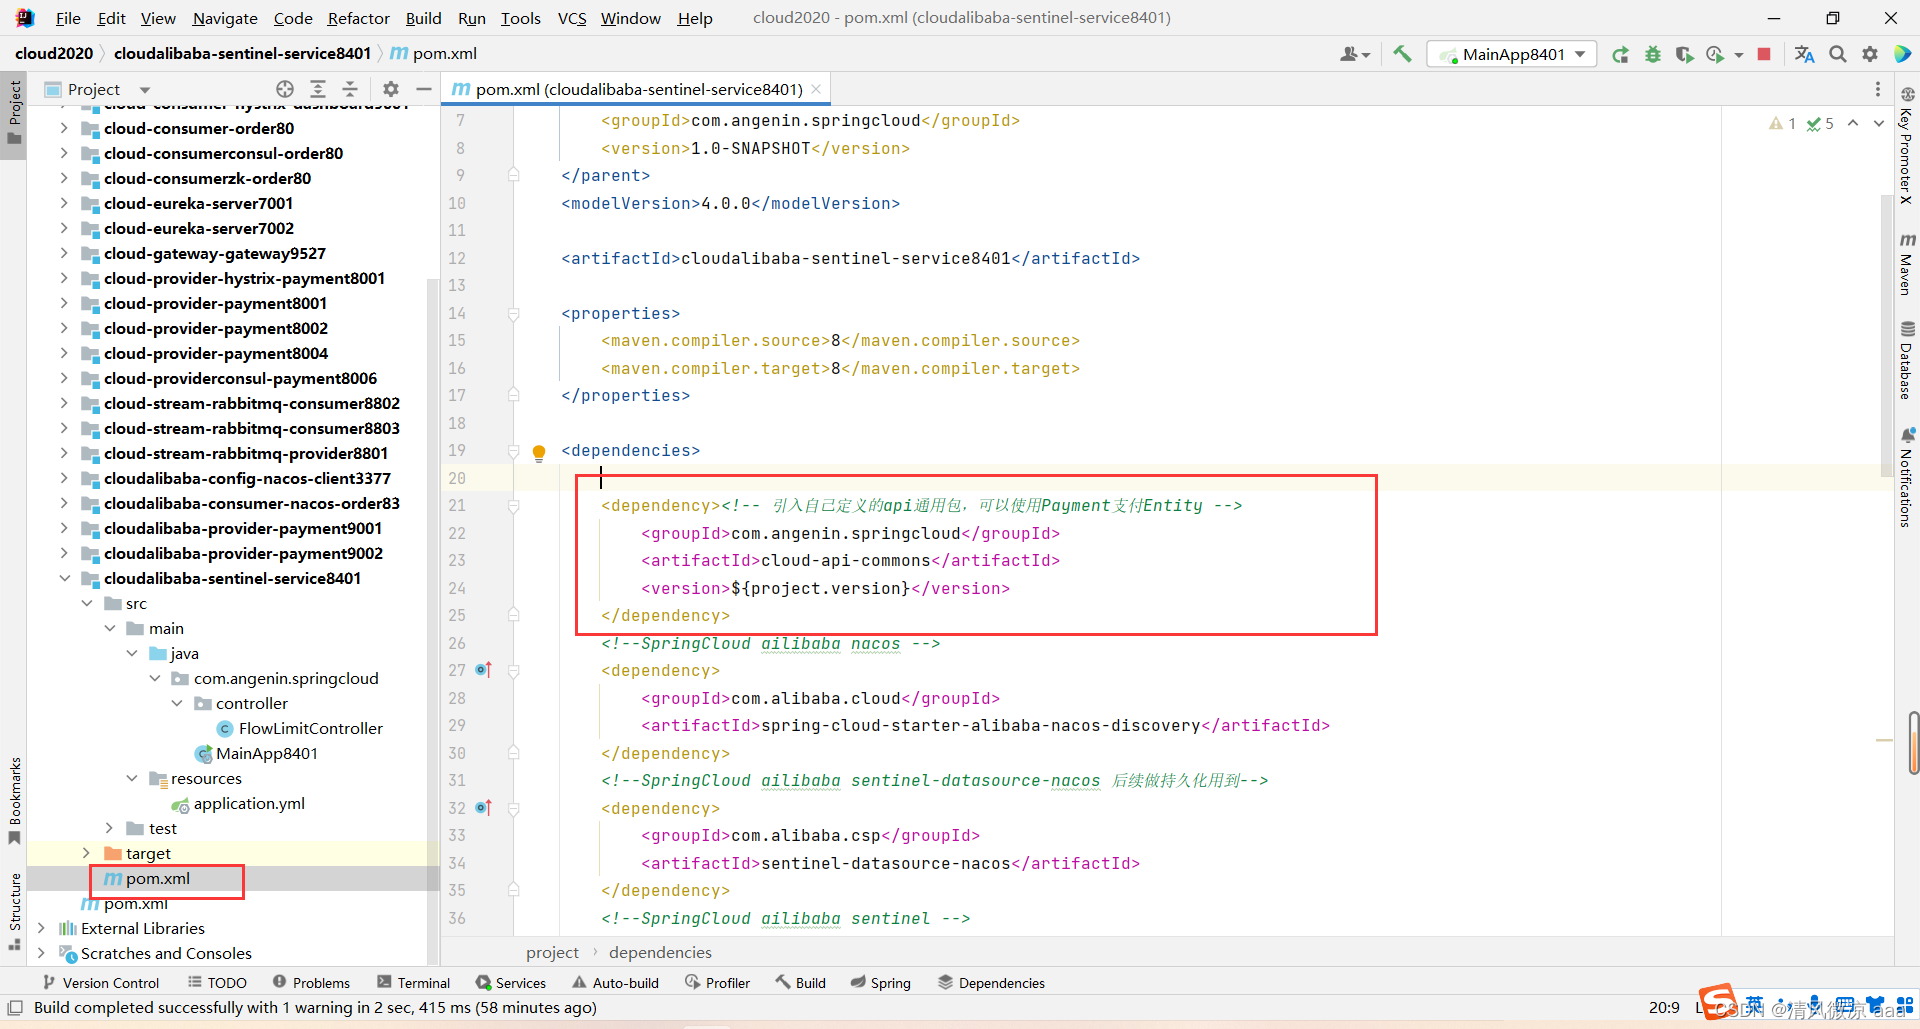Open the Problems tool window

[311, 983]
